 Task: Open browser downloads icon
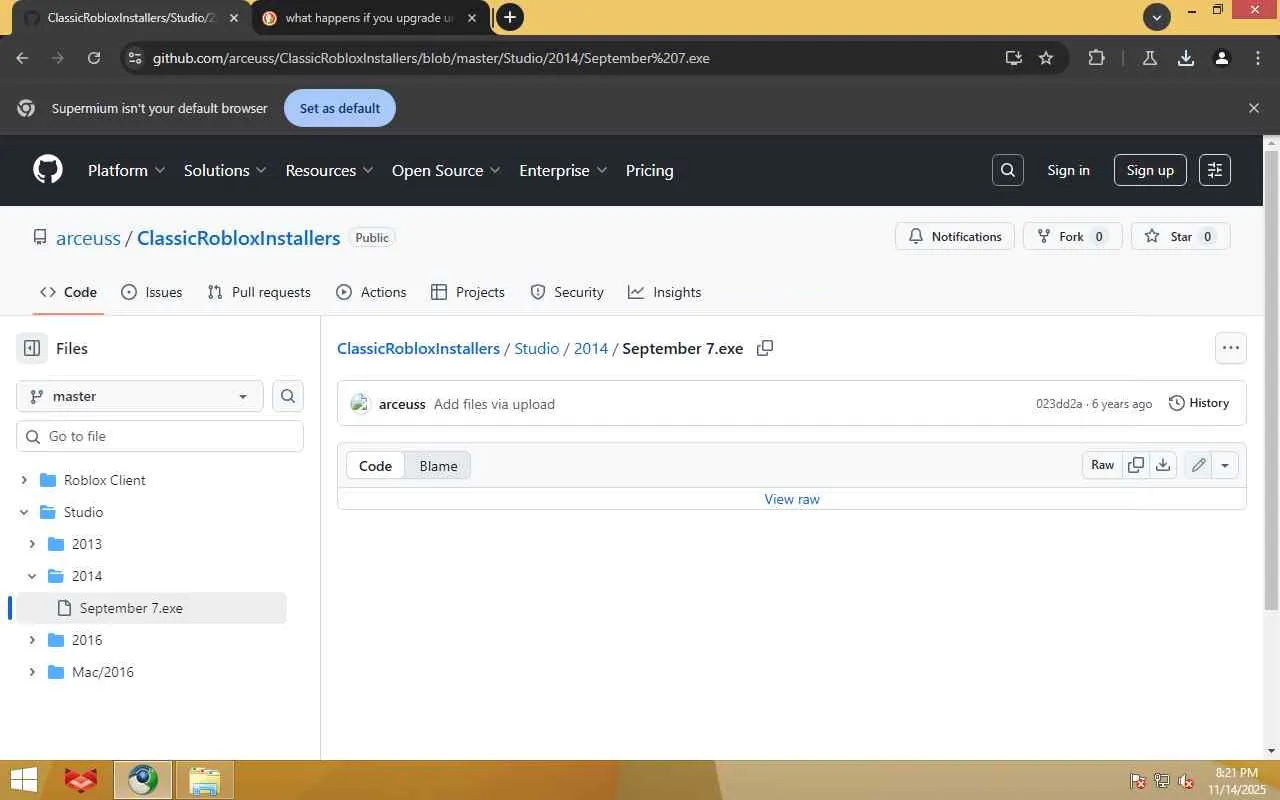[x=1186, y=58]
